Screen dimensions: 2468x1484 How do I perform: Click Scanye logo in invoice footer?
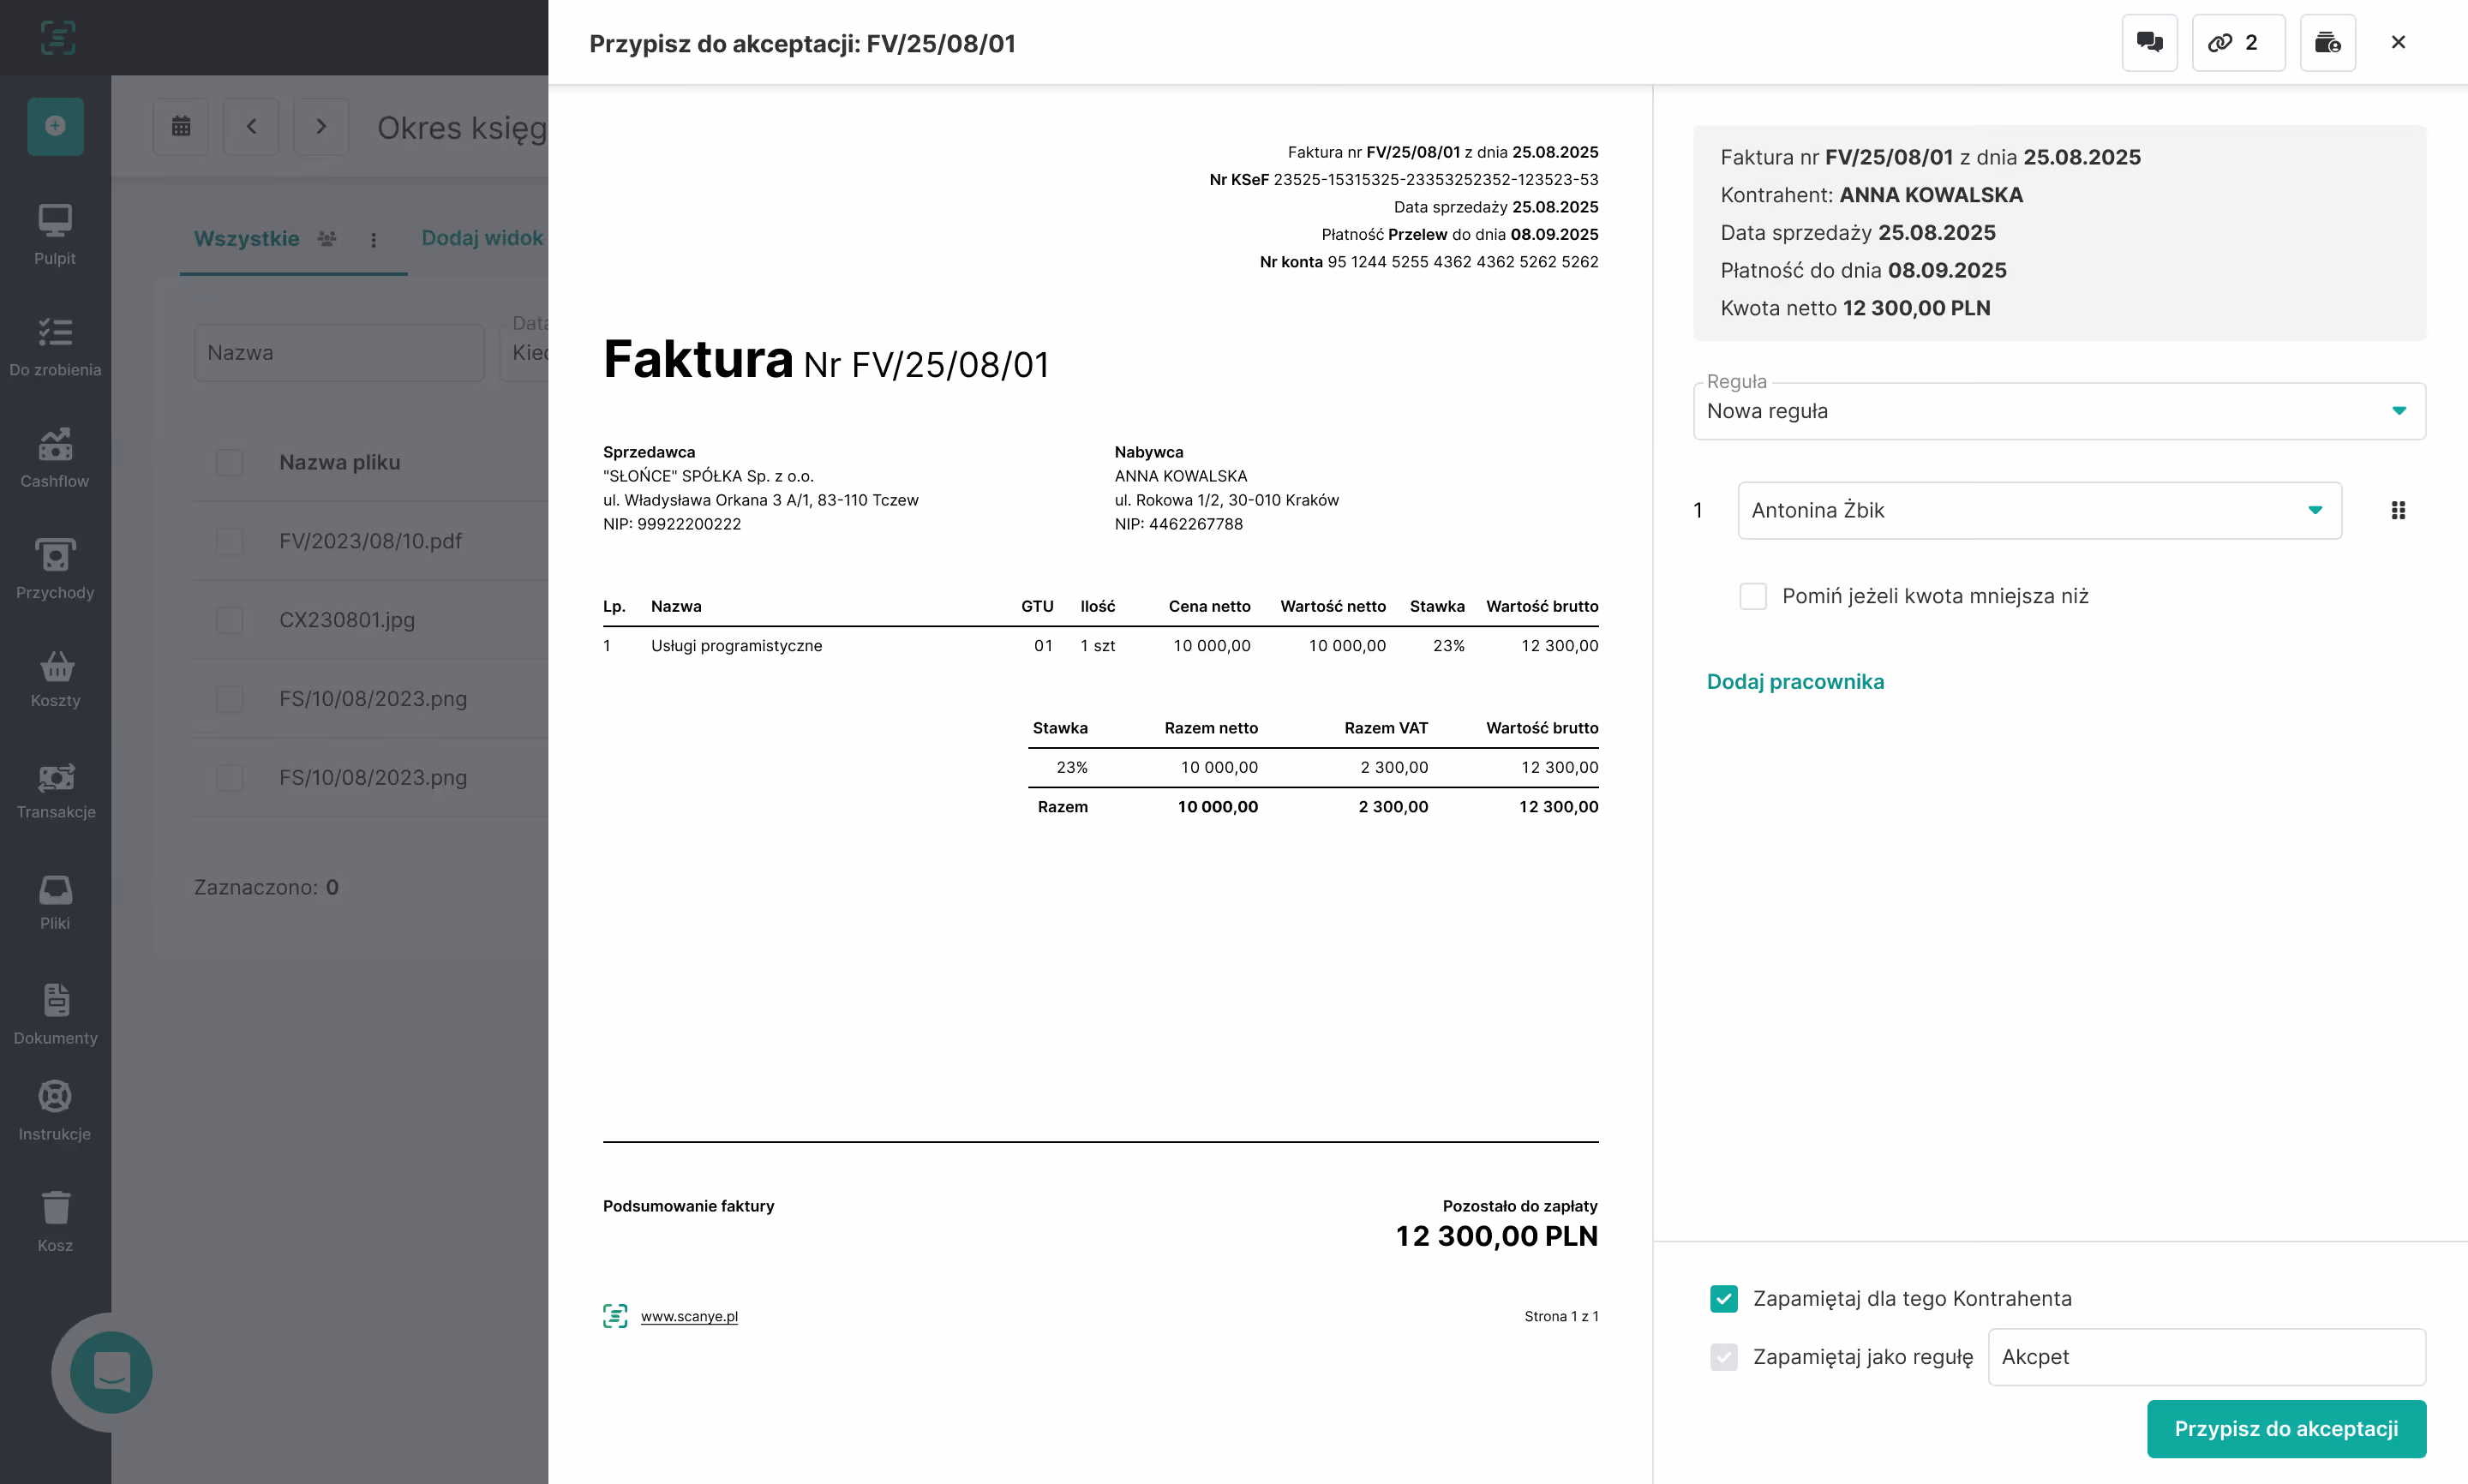615,1315
